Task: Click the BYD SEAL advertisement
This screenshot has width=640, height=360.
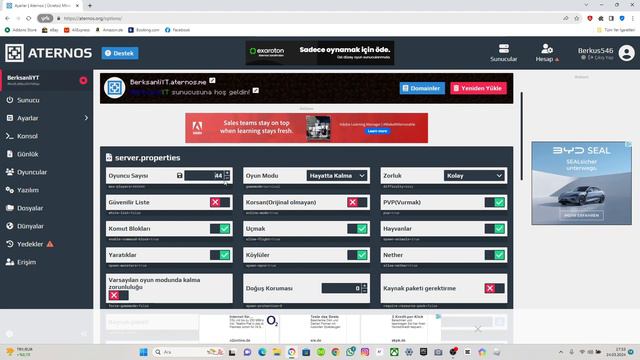Action: (x=581, y=183)
